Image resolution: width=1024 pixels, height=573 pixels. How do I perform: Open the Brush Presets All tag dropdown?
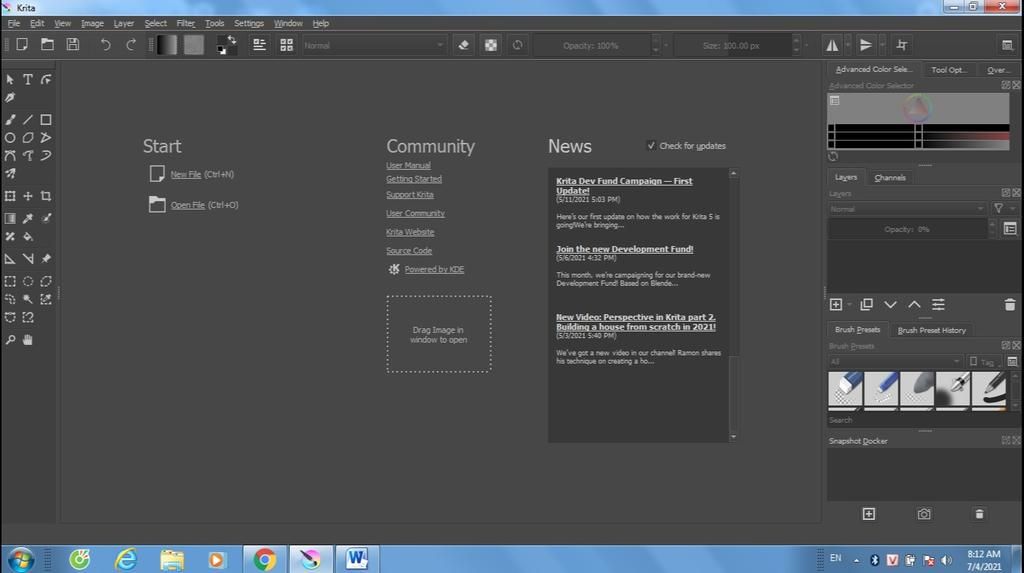tap(895, 361)
